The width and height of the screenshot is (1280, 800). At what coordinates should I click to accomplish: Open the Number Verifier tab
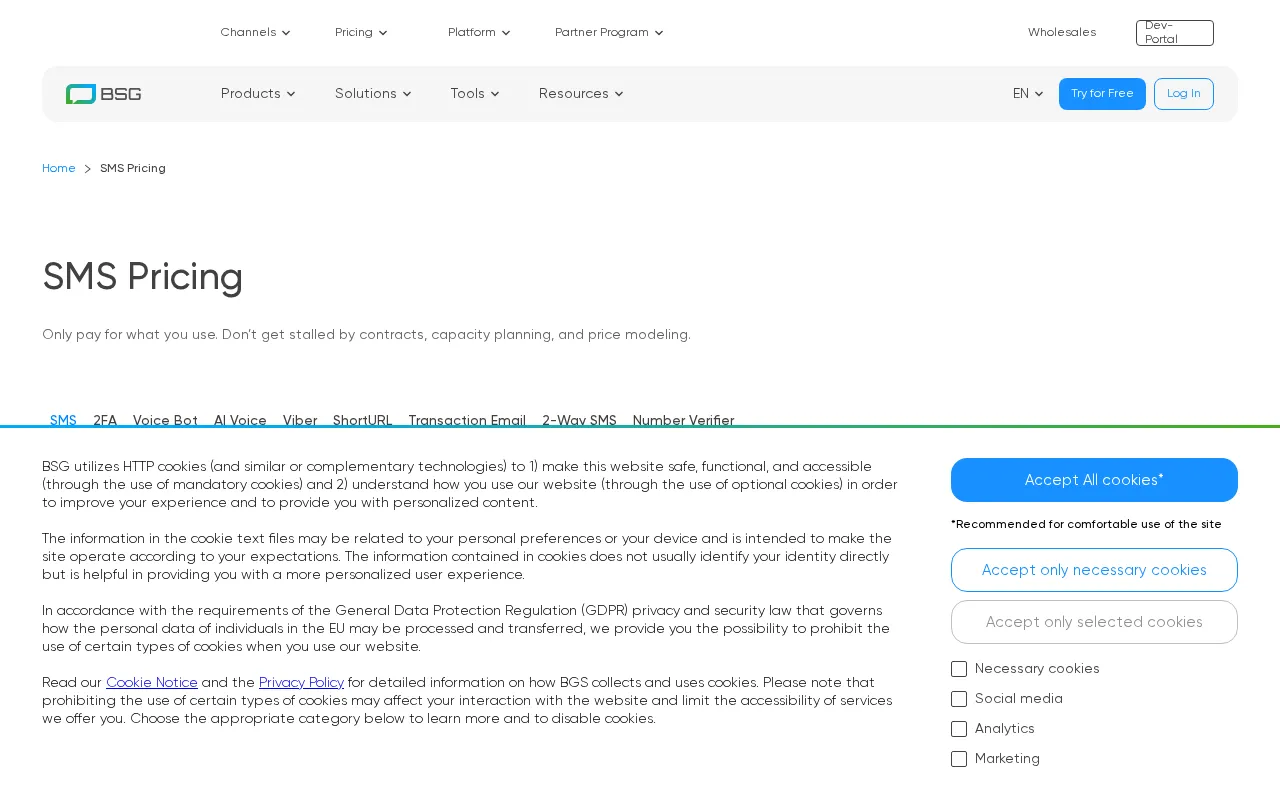[x=684, y=420]
